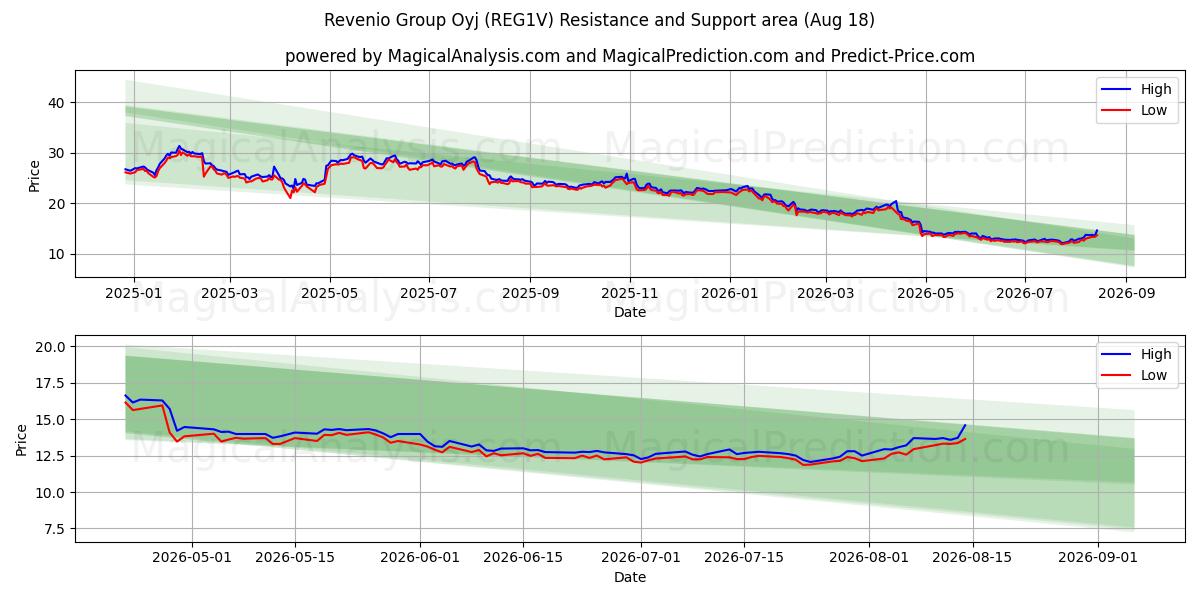
Task: Click the bottom chart's 'Price' axis label
Action: tap(23, 439)
